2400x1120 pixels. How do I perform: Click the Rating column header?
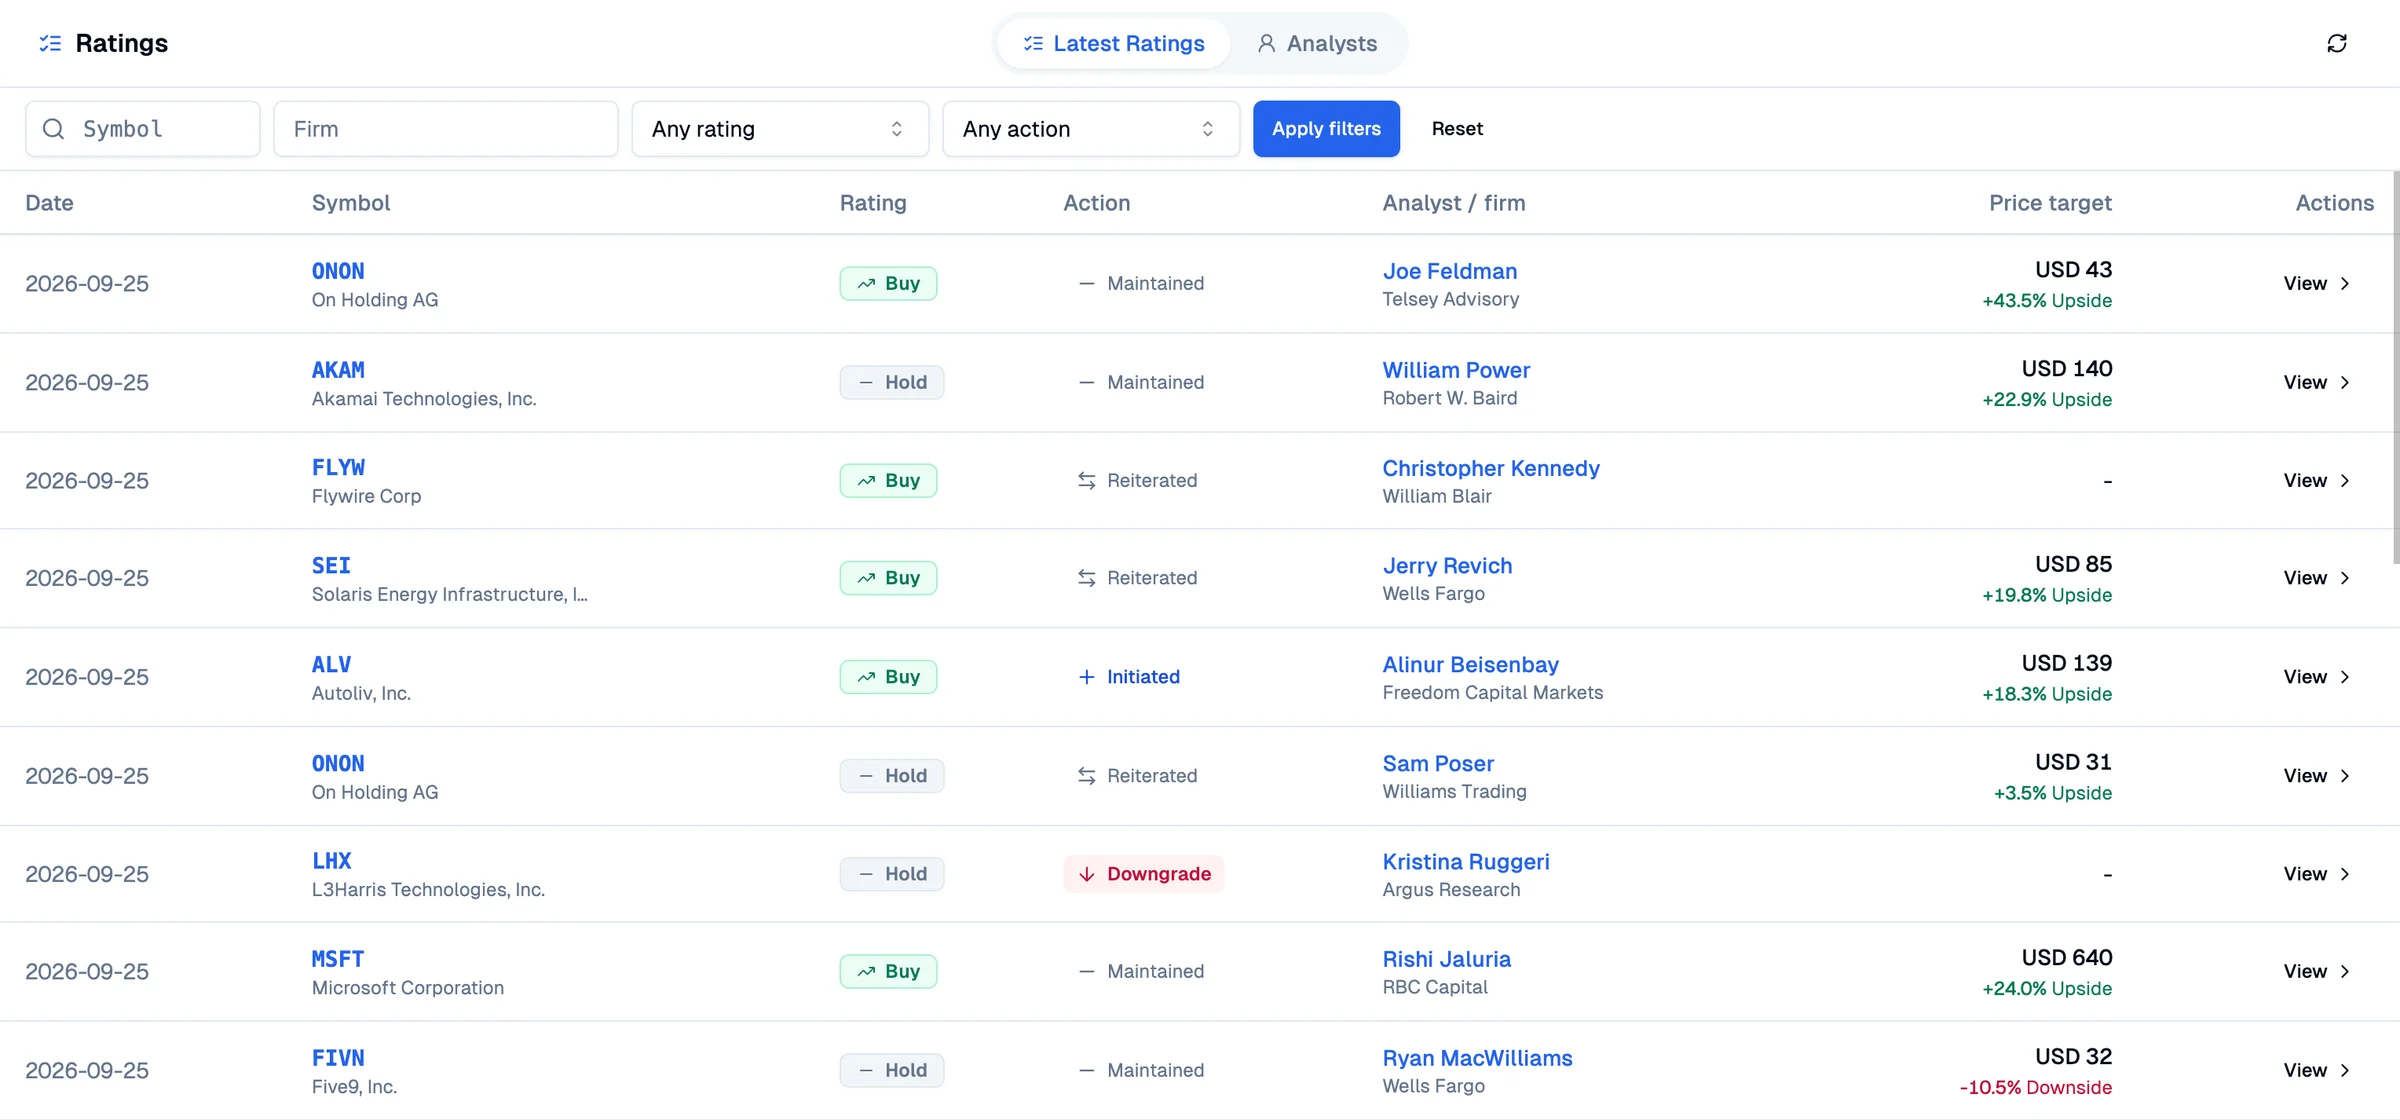tap(873, 203)
